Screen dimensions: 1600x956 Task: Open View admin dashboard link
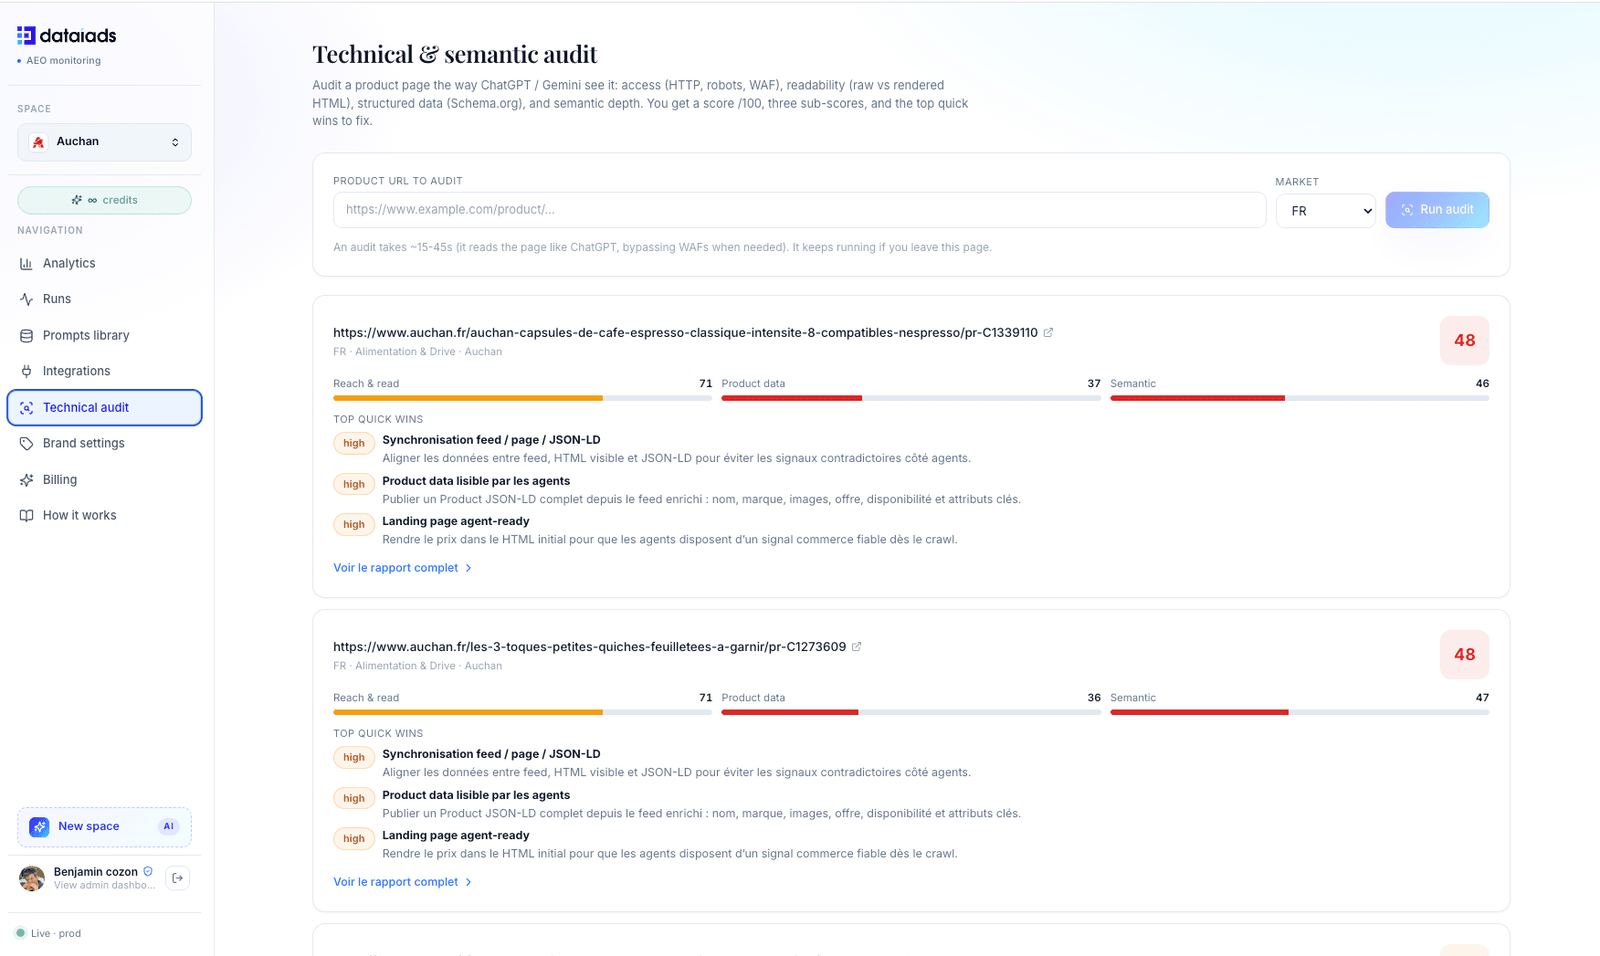coord(104,886)
